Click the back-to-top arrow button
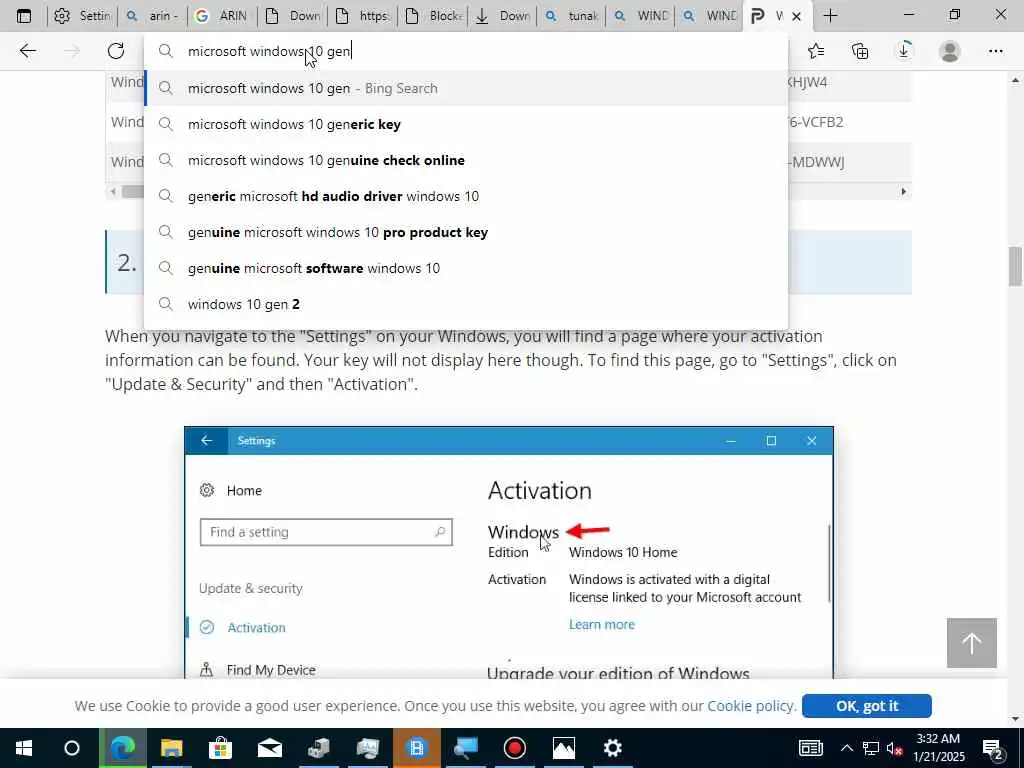The height and width of the screenshot is (768, 1024). click(972, 643)
